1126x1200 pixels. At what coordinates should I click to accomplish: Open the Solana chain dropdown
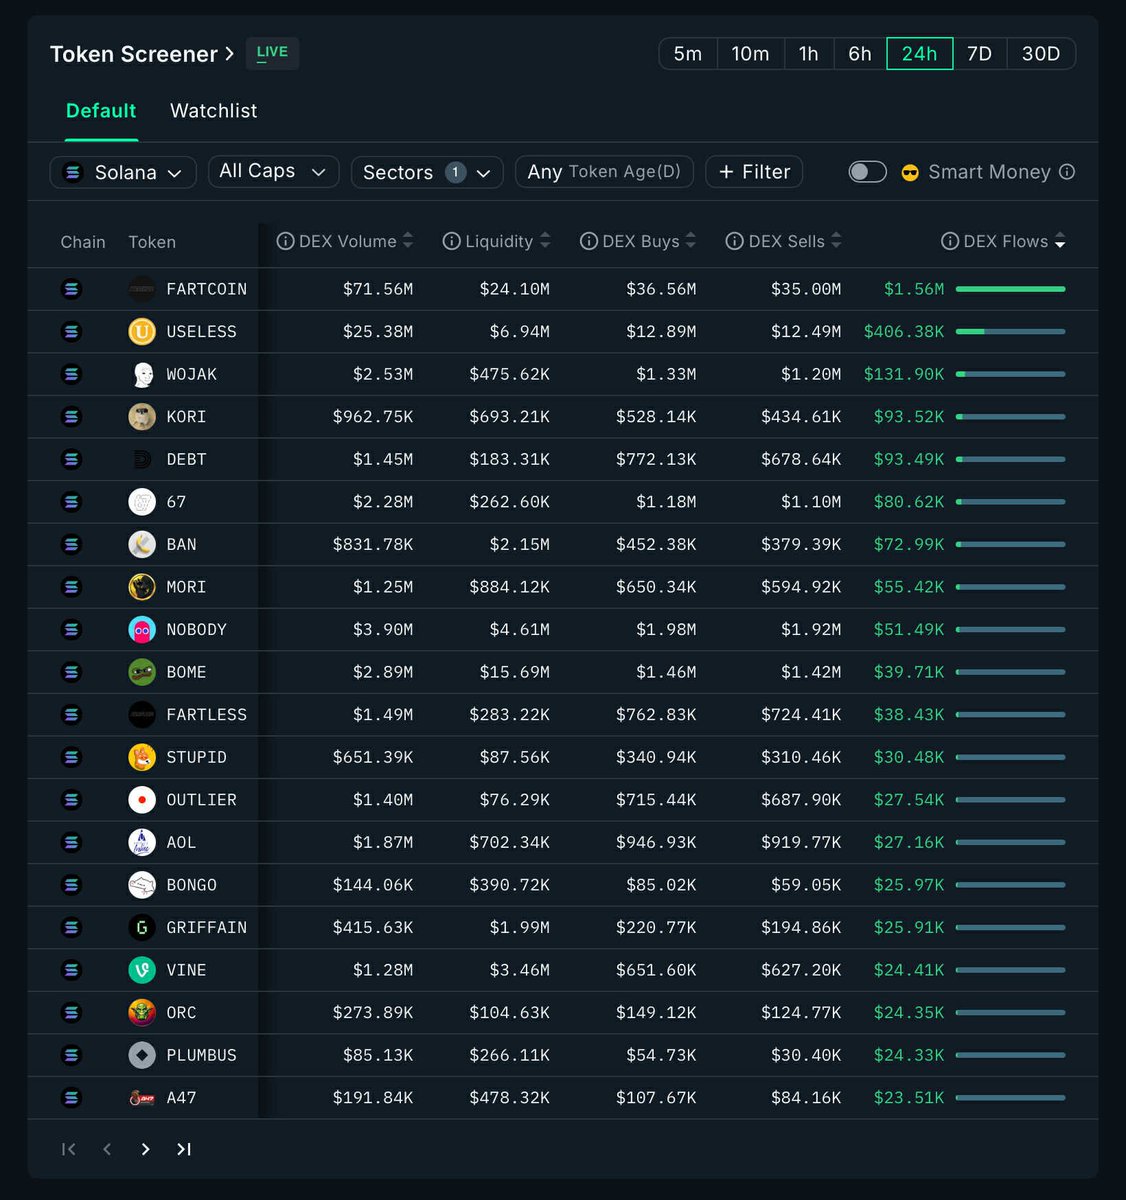pyautogui.click(x=123, y=172)
